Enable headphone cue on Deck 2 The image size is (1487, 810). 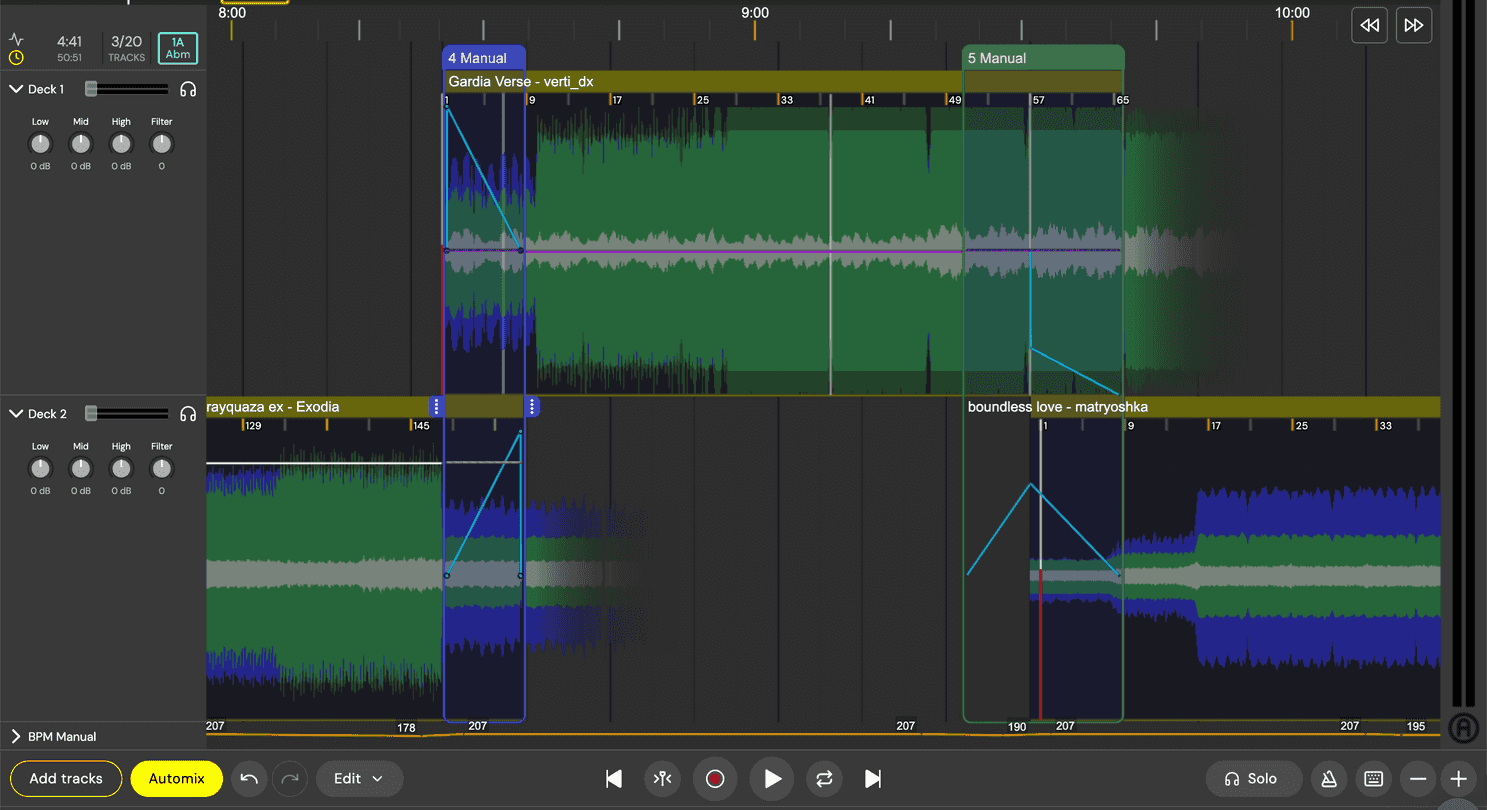point(188,413)
